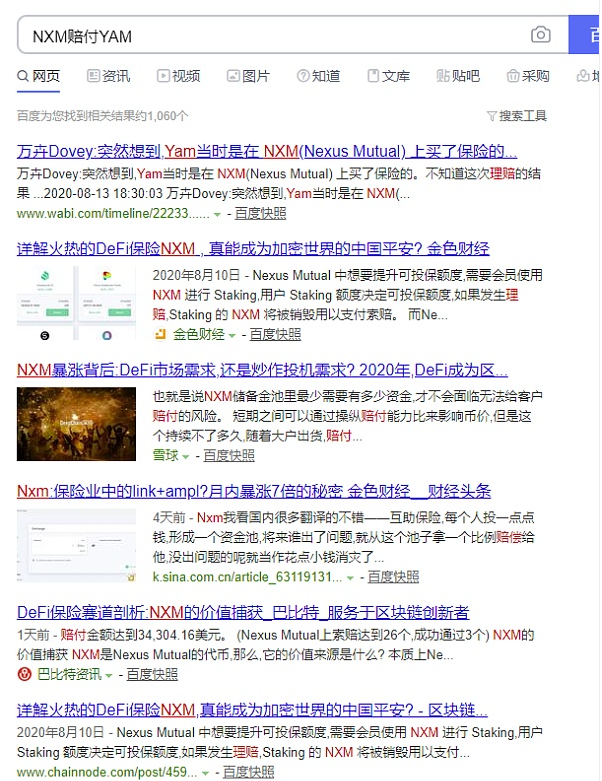Viewport: 602px width, 781px height.
Task: Open the 采购 tab
Action: point(528,76)
